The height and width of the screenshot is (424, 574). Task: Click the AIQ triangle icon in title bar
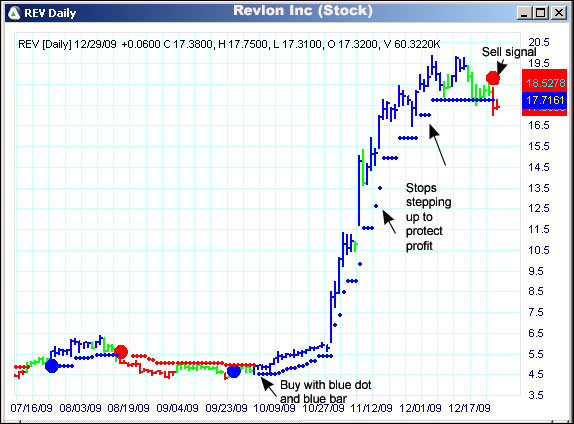point(14,13)
